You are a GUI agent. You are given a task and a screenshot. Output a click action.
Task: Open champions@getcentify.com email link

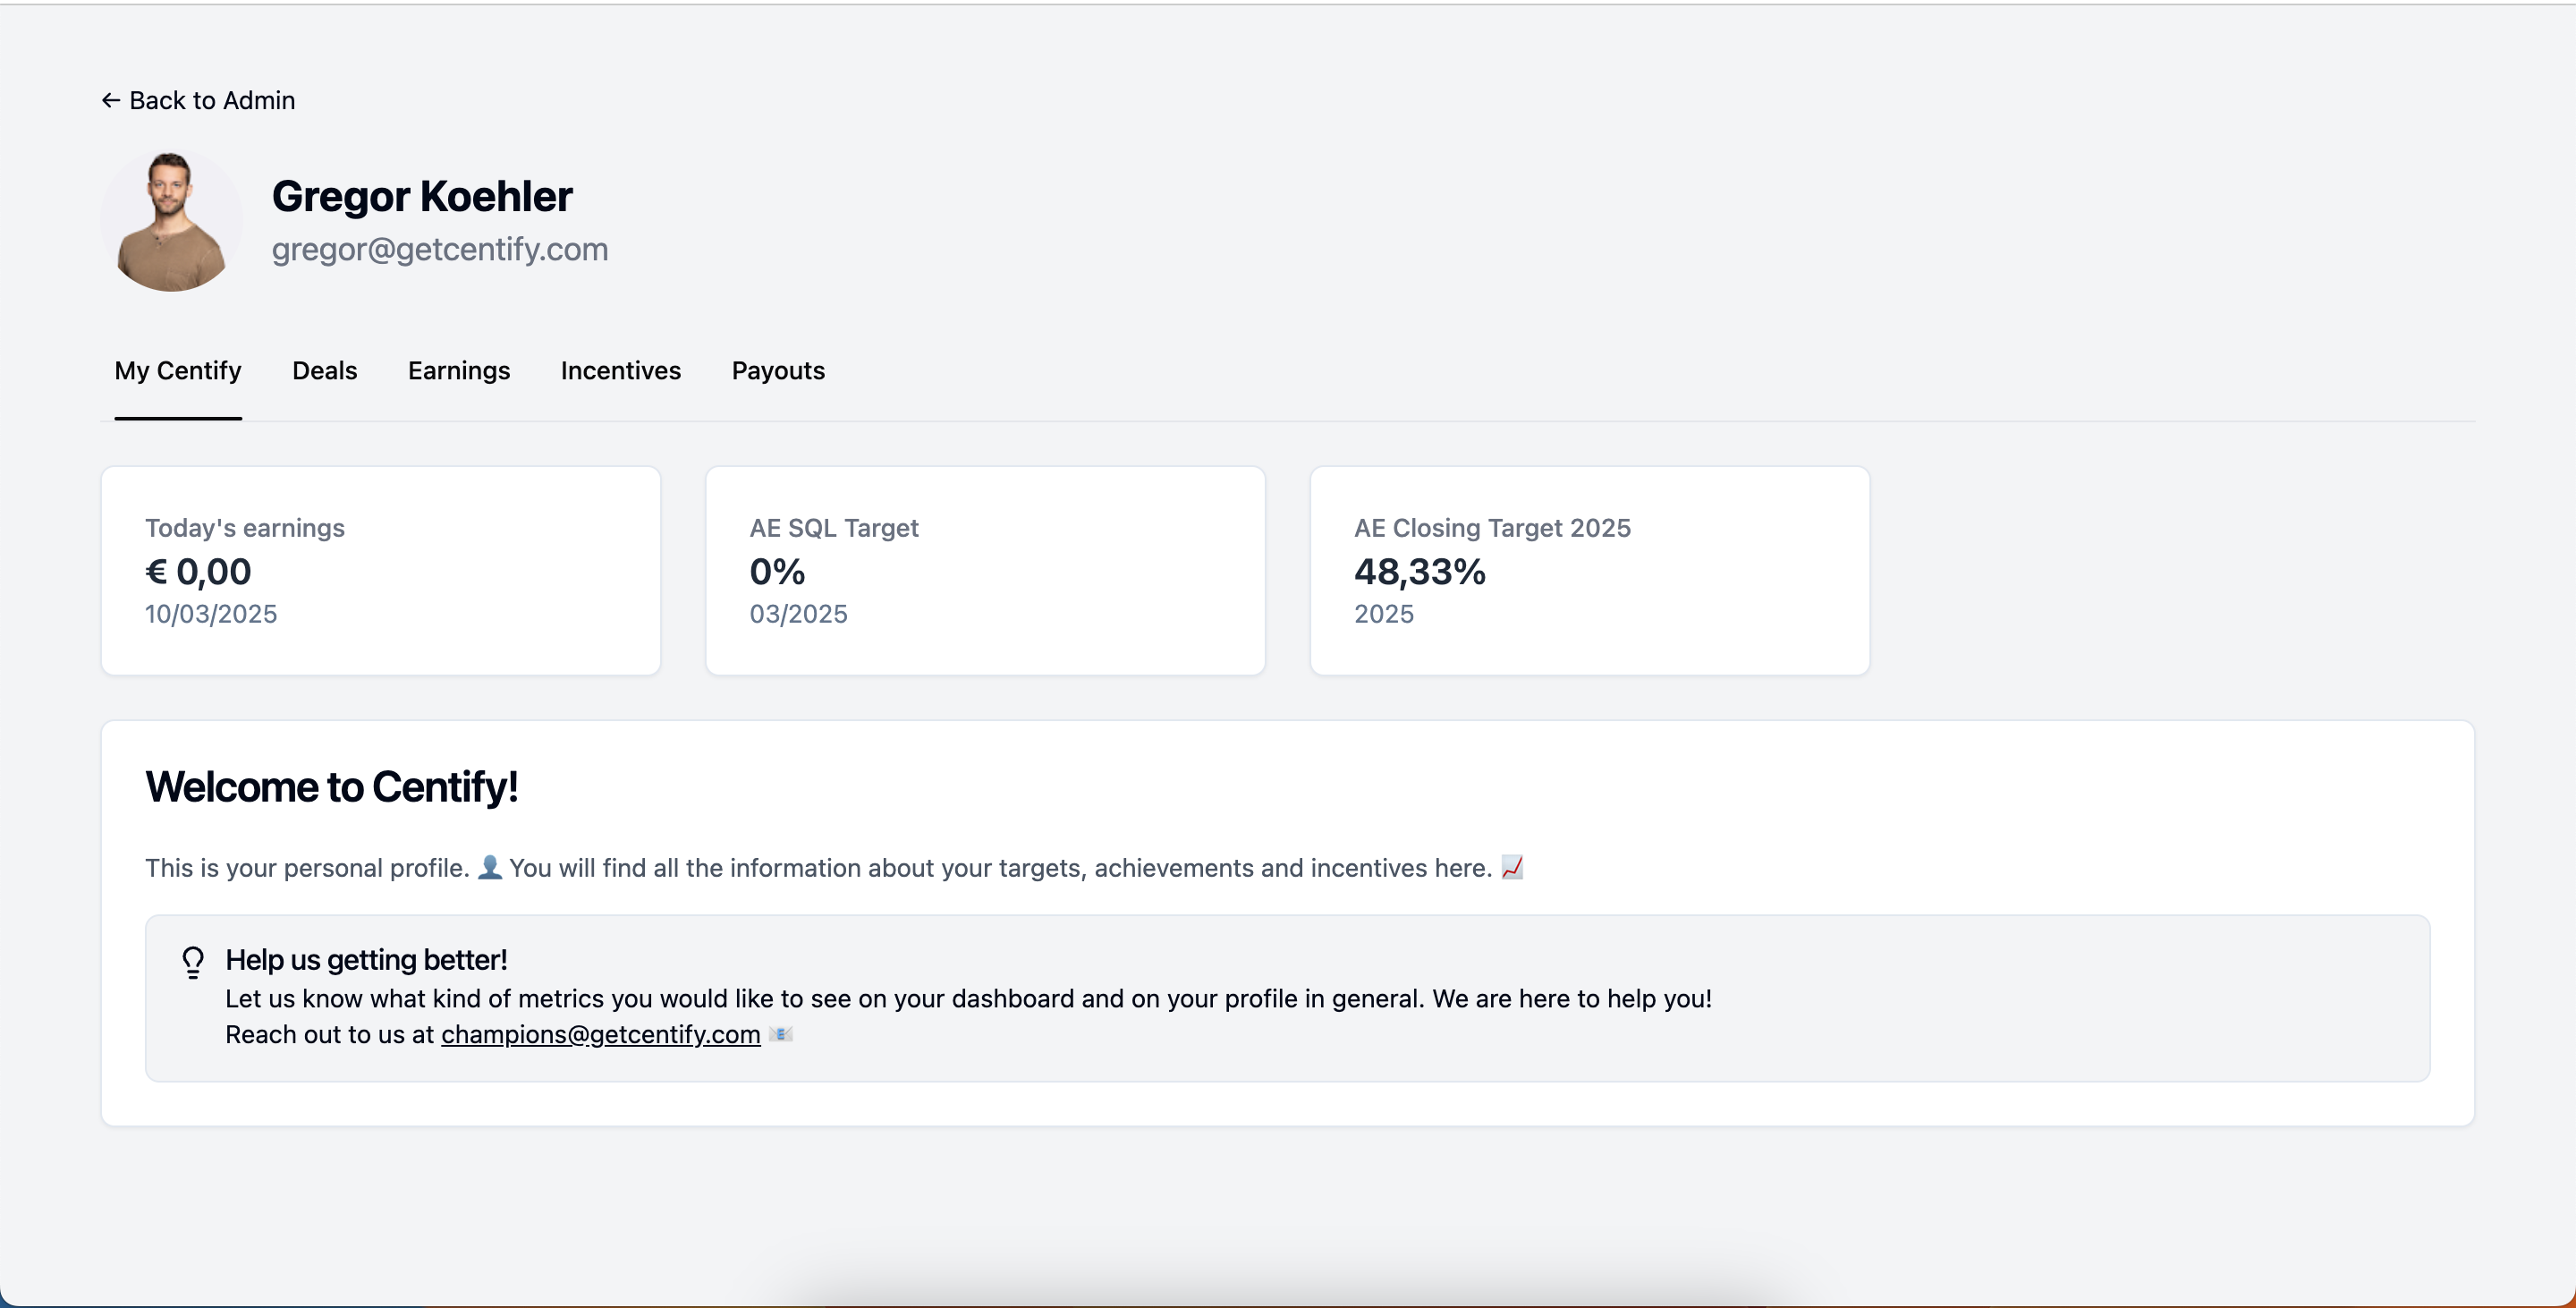click(600, 1034)
